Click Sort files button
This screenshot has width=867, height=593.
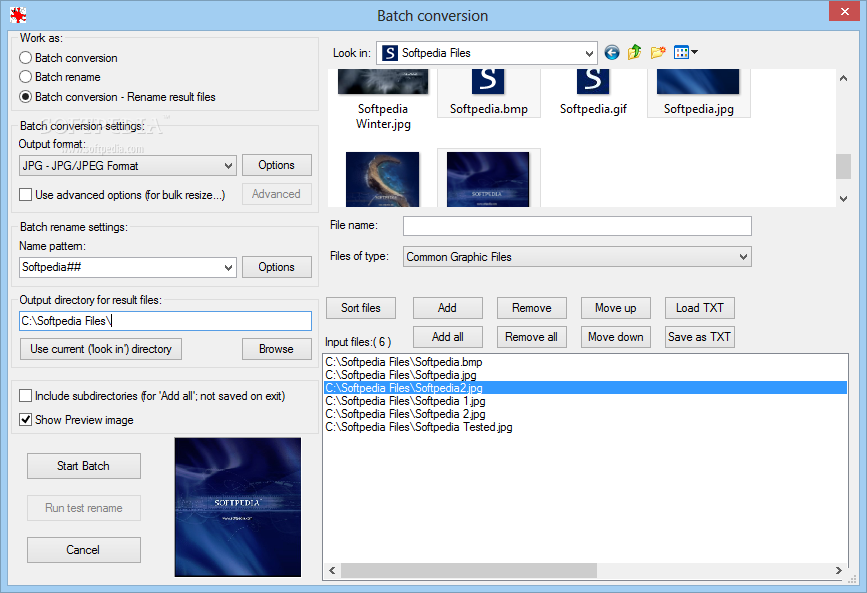click(x=361, y=308)
